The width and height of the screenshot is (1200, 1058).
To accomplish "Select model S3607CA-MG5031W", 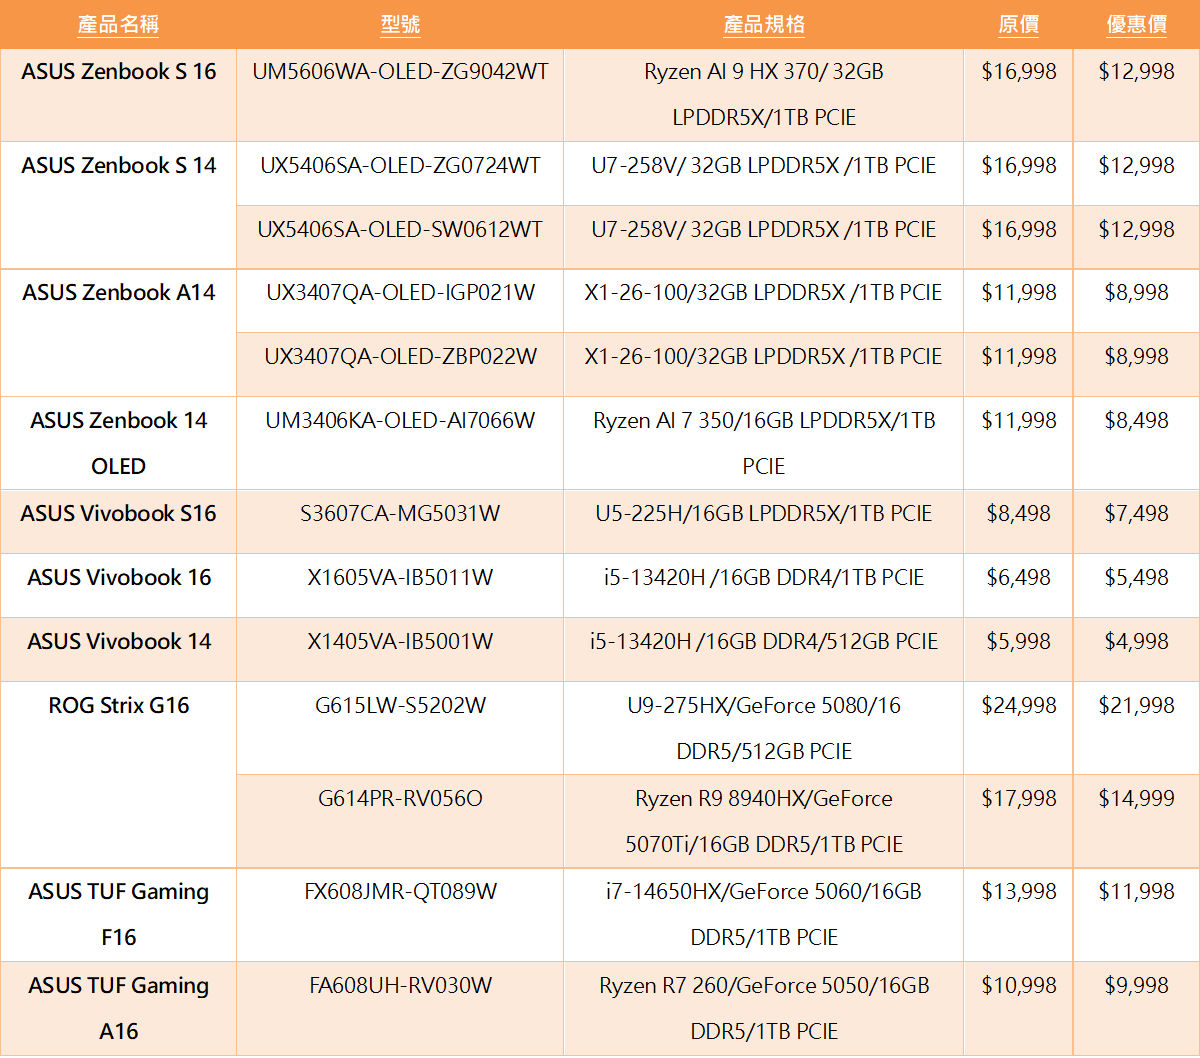I will 400,513.
